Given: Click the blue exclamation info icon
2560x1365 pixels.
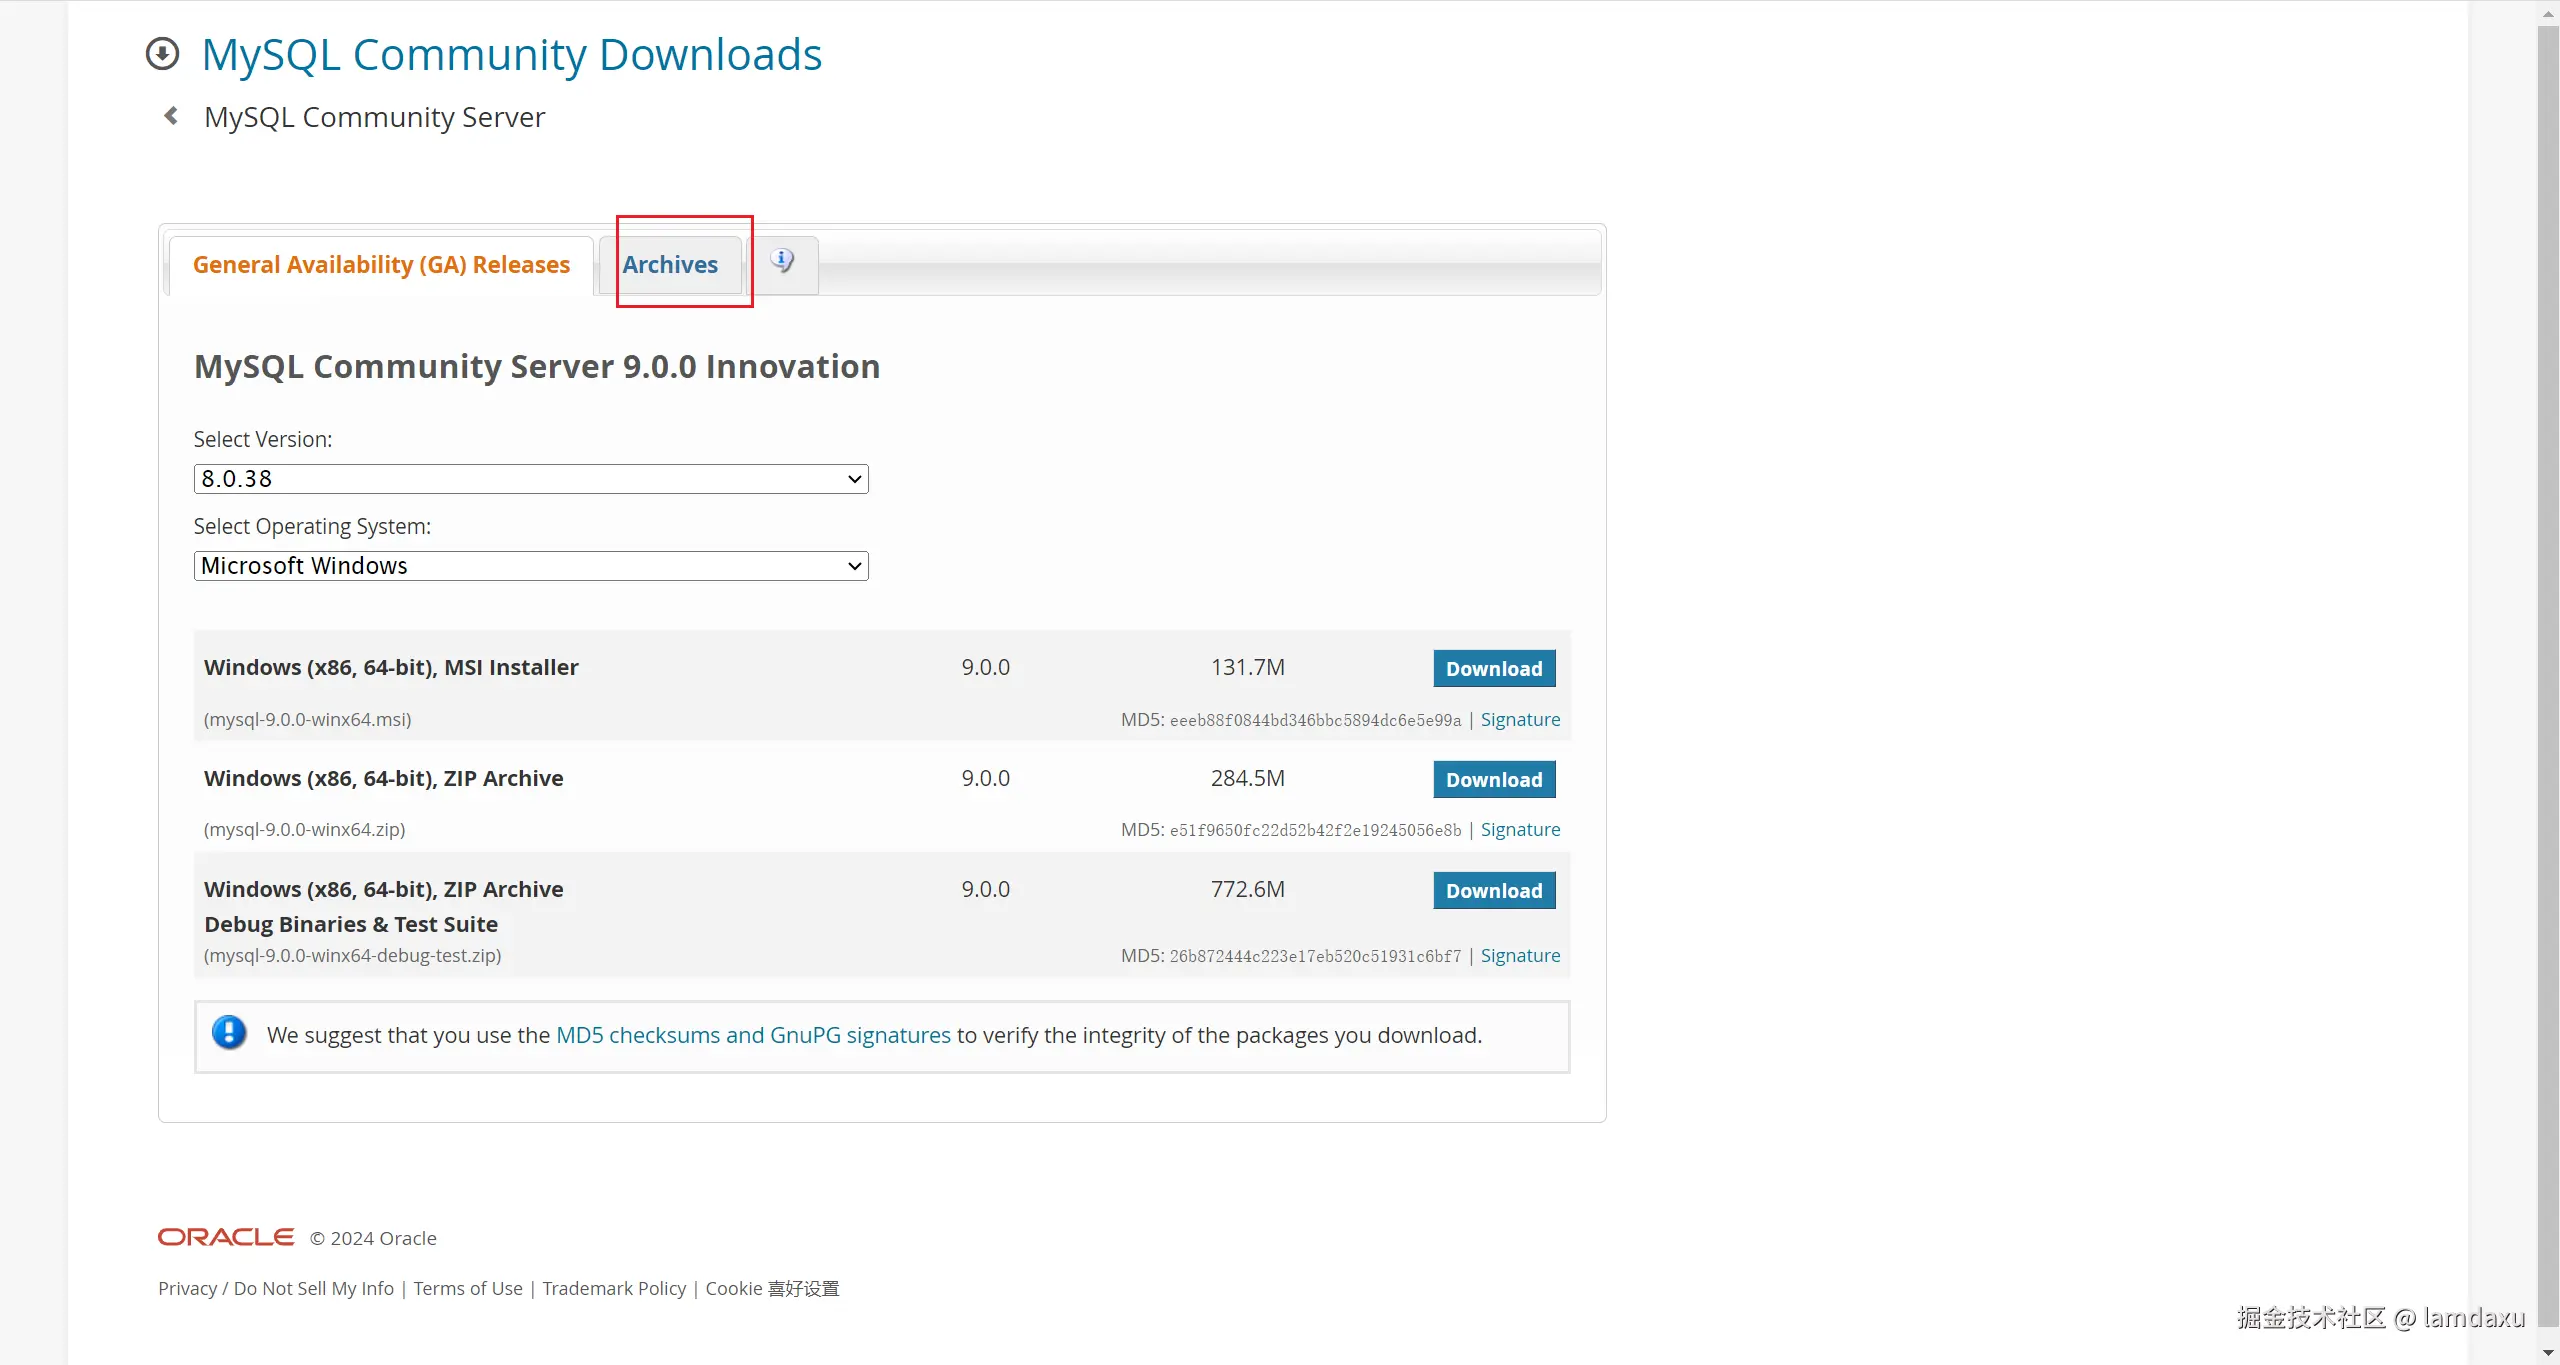Looking at the screenshot, I should click(x=229, y=1033).
